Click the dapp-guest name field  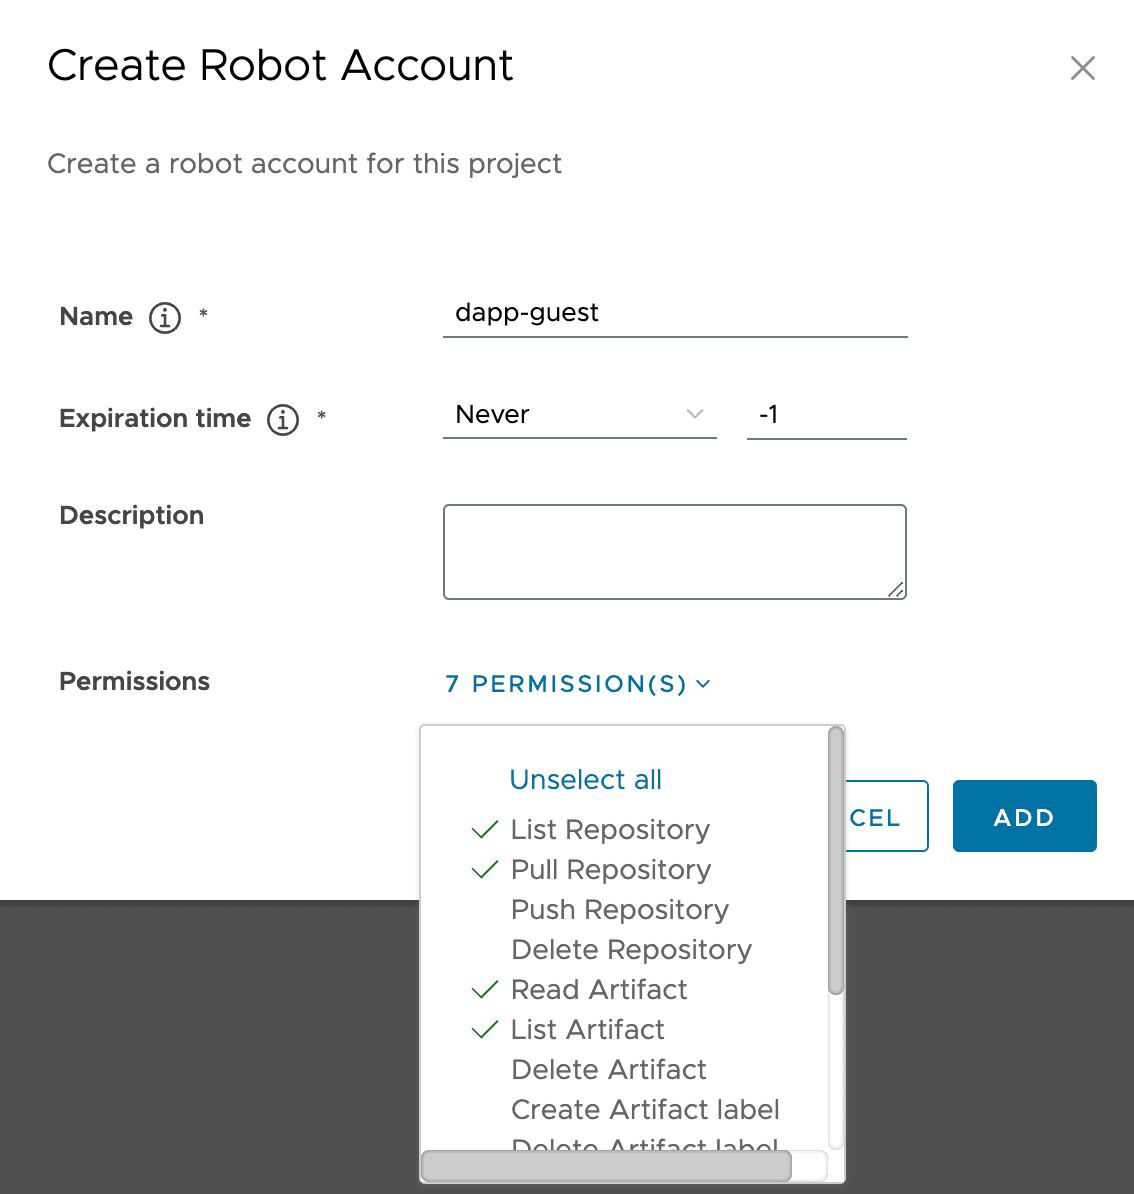click(675, 313)
